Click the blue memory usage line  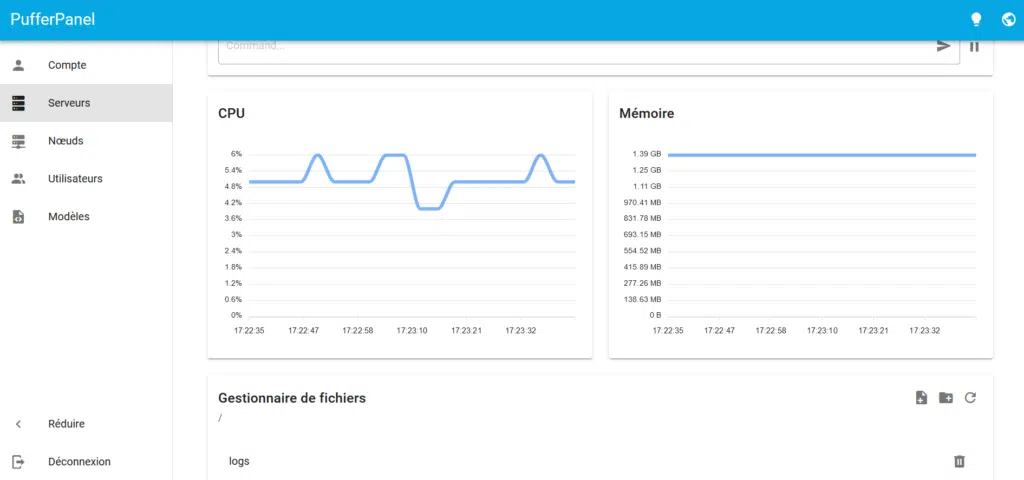(822, 155)
